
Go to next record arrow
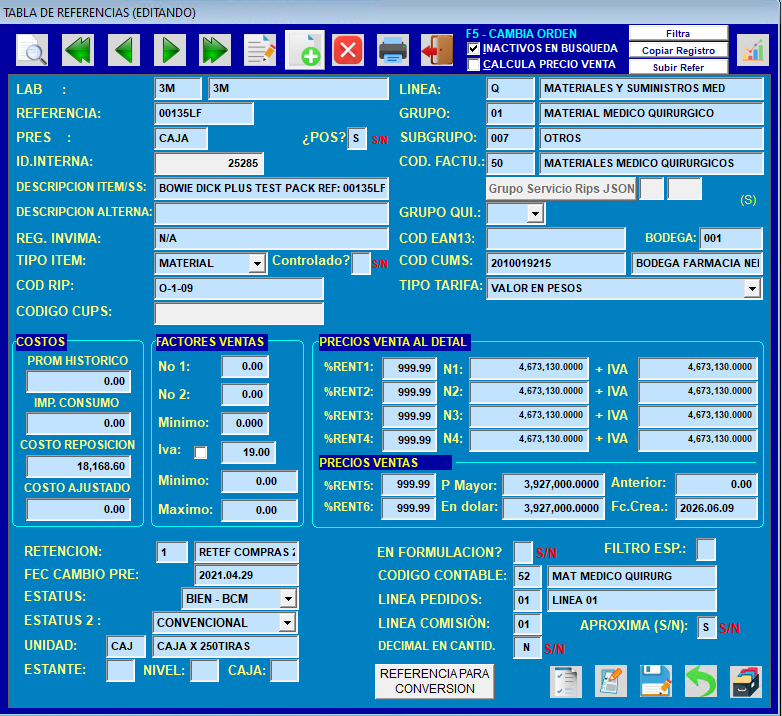(170, 50)
